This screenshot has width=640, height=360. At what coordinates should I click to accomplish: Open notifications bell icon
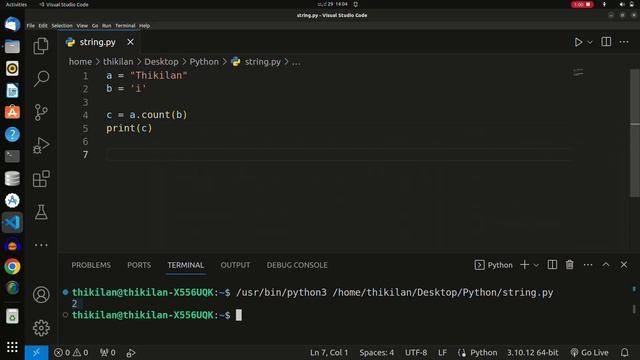(624, 352)
